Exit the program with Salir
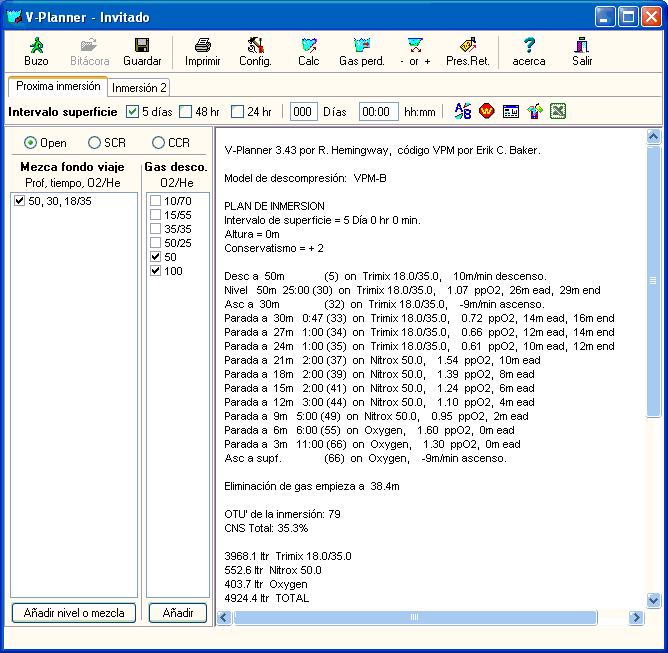Image resolution: width=668 pixels, height=653 pixels. [582, 52]
